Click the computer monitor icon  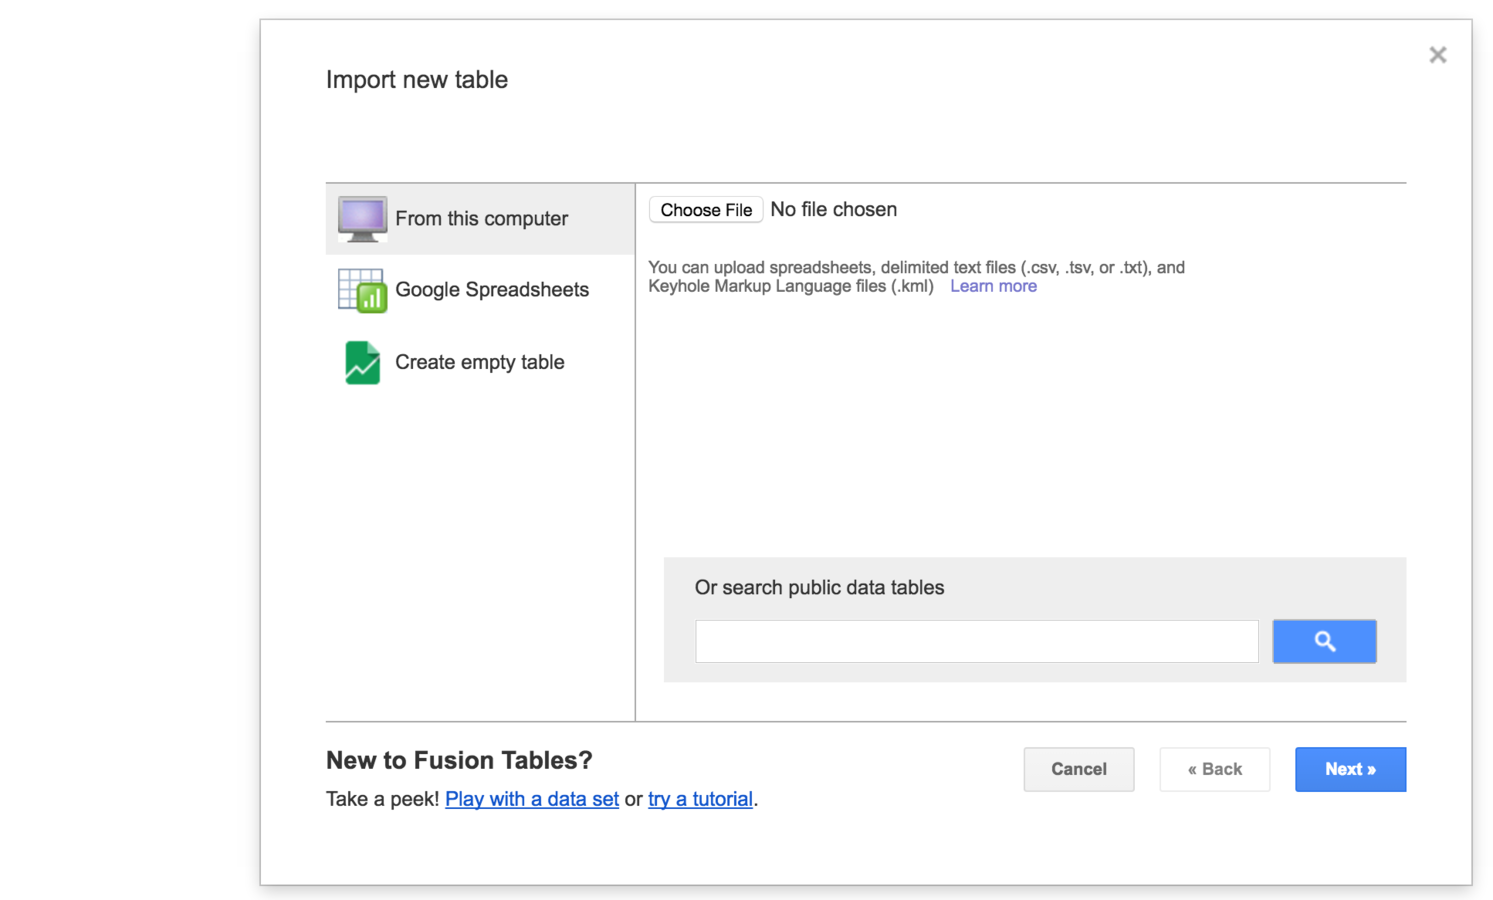(362, 219)
